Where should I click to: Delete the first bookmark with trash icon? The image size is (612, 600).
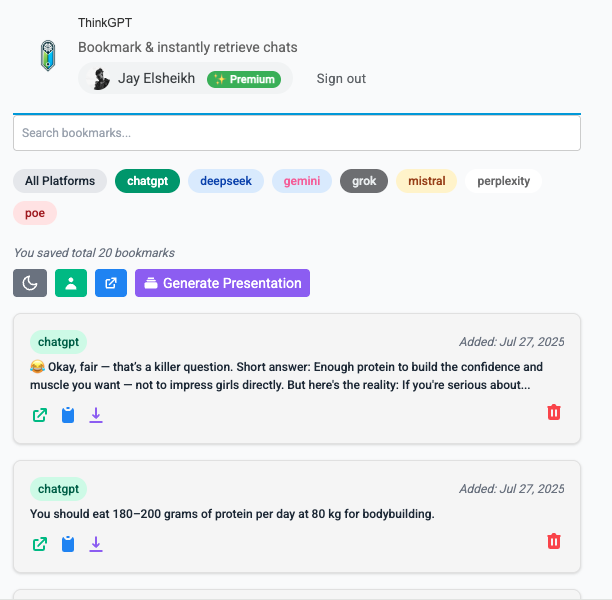tap(554, 412)
